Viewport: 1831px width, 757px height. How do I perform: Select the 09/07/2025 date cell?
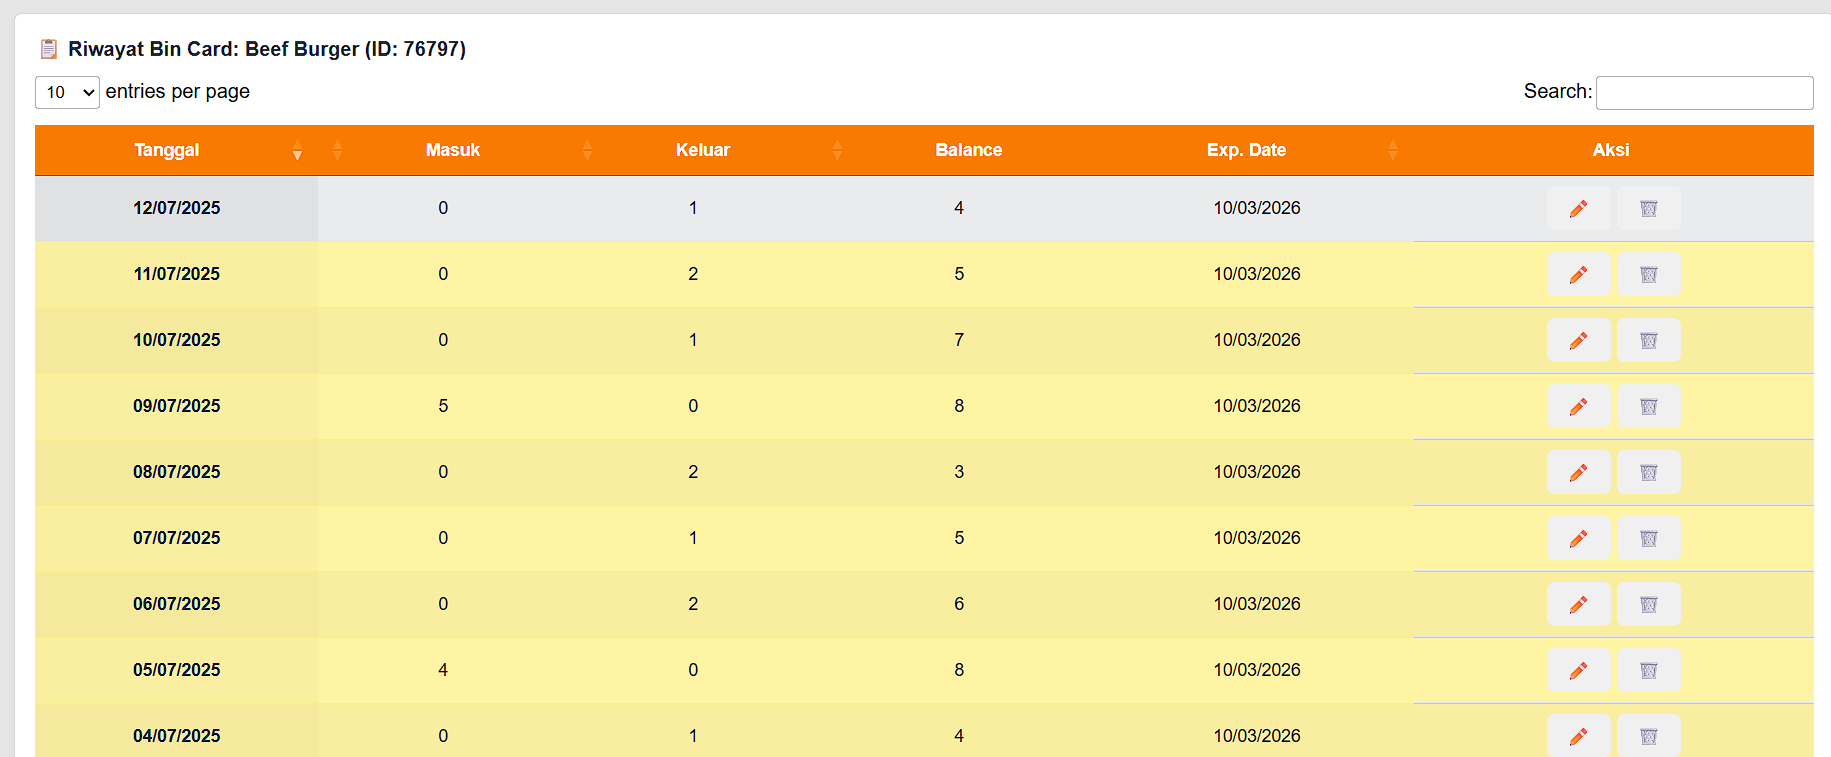pyautogui.click(x=176, y=406)
